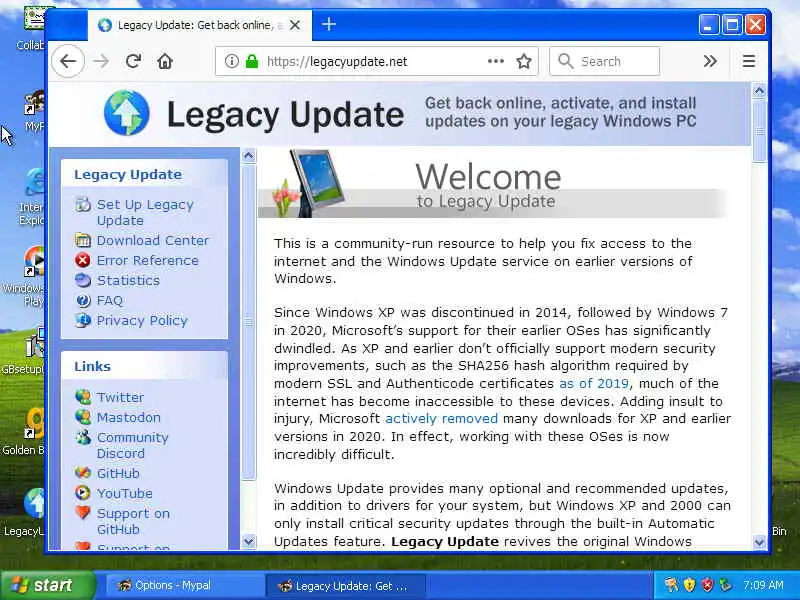Click the Twitter globe icon
The width and height of the screenshot is (800, 600).
[83, 396]
